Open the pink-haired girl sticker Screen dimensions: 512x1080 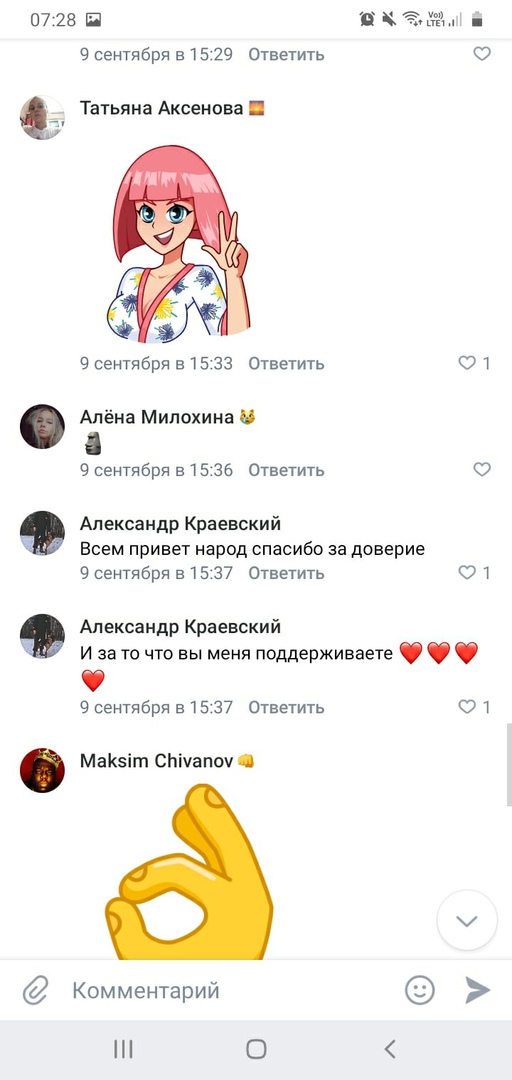point(178,243)
